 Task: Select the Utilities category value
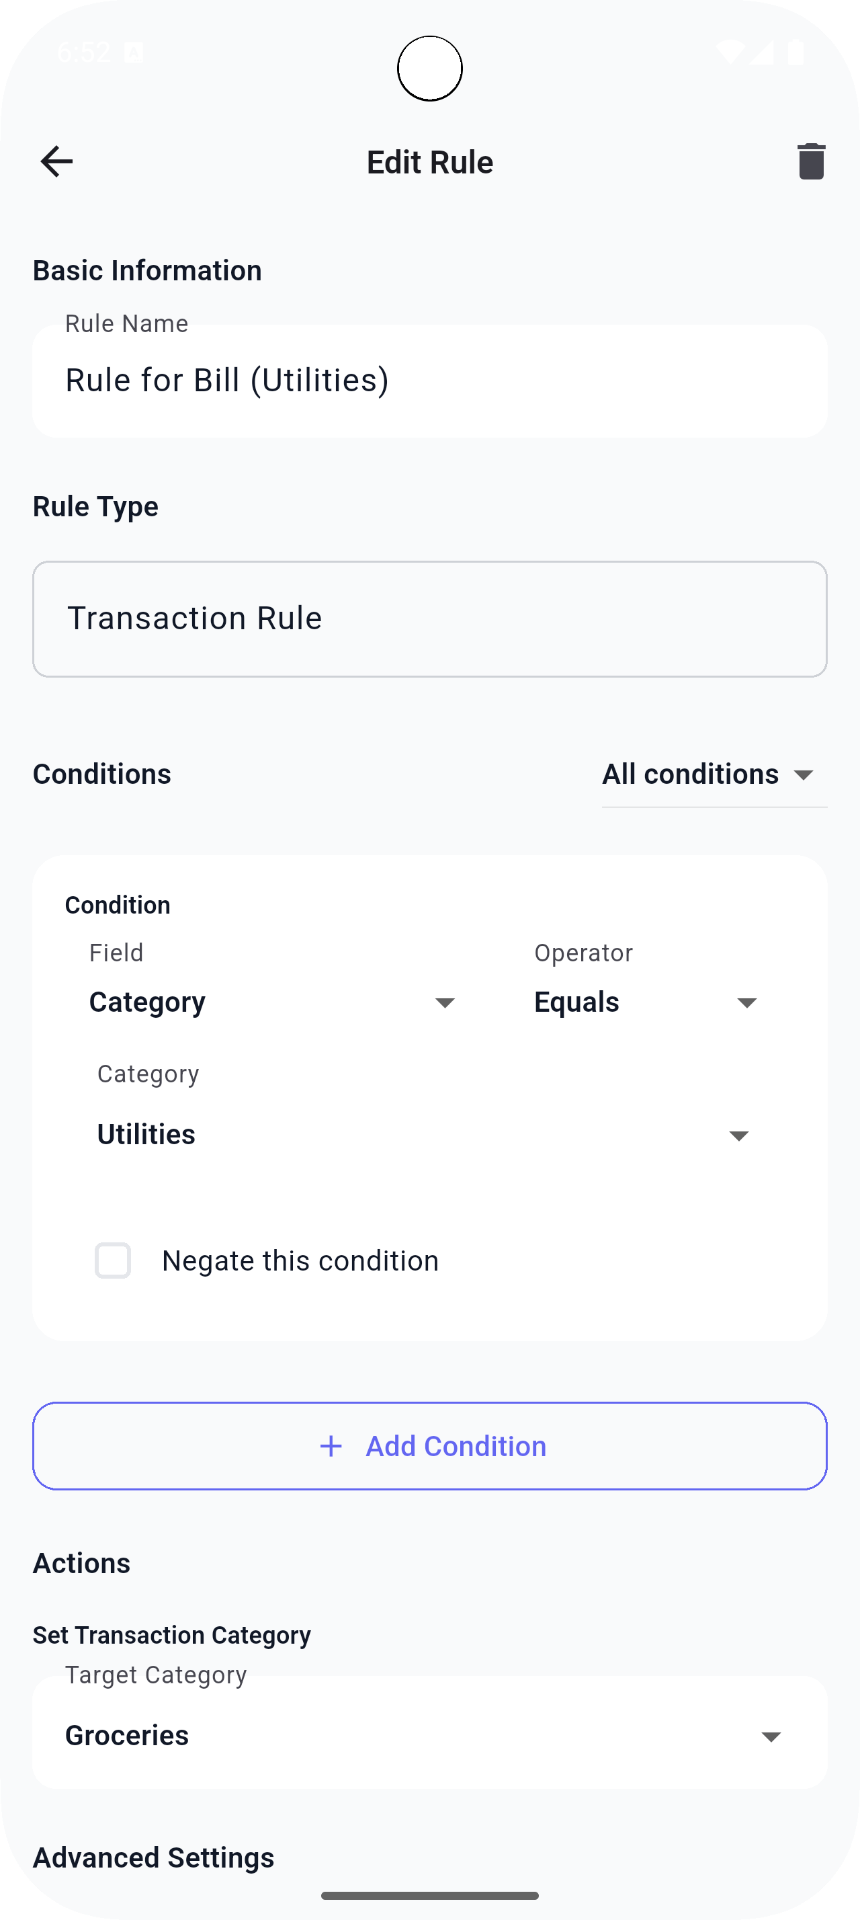tap(146, 1135)
